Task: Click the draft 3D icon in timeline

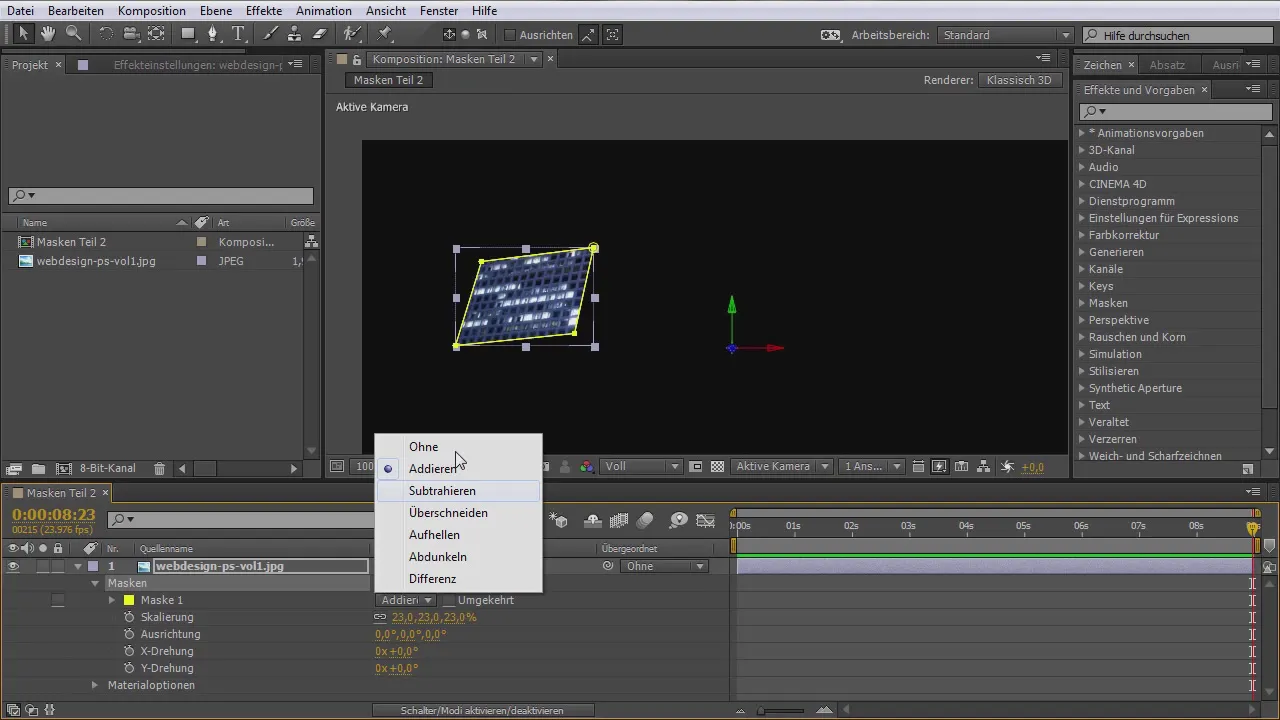Action: click(560, 520)
